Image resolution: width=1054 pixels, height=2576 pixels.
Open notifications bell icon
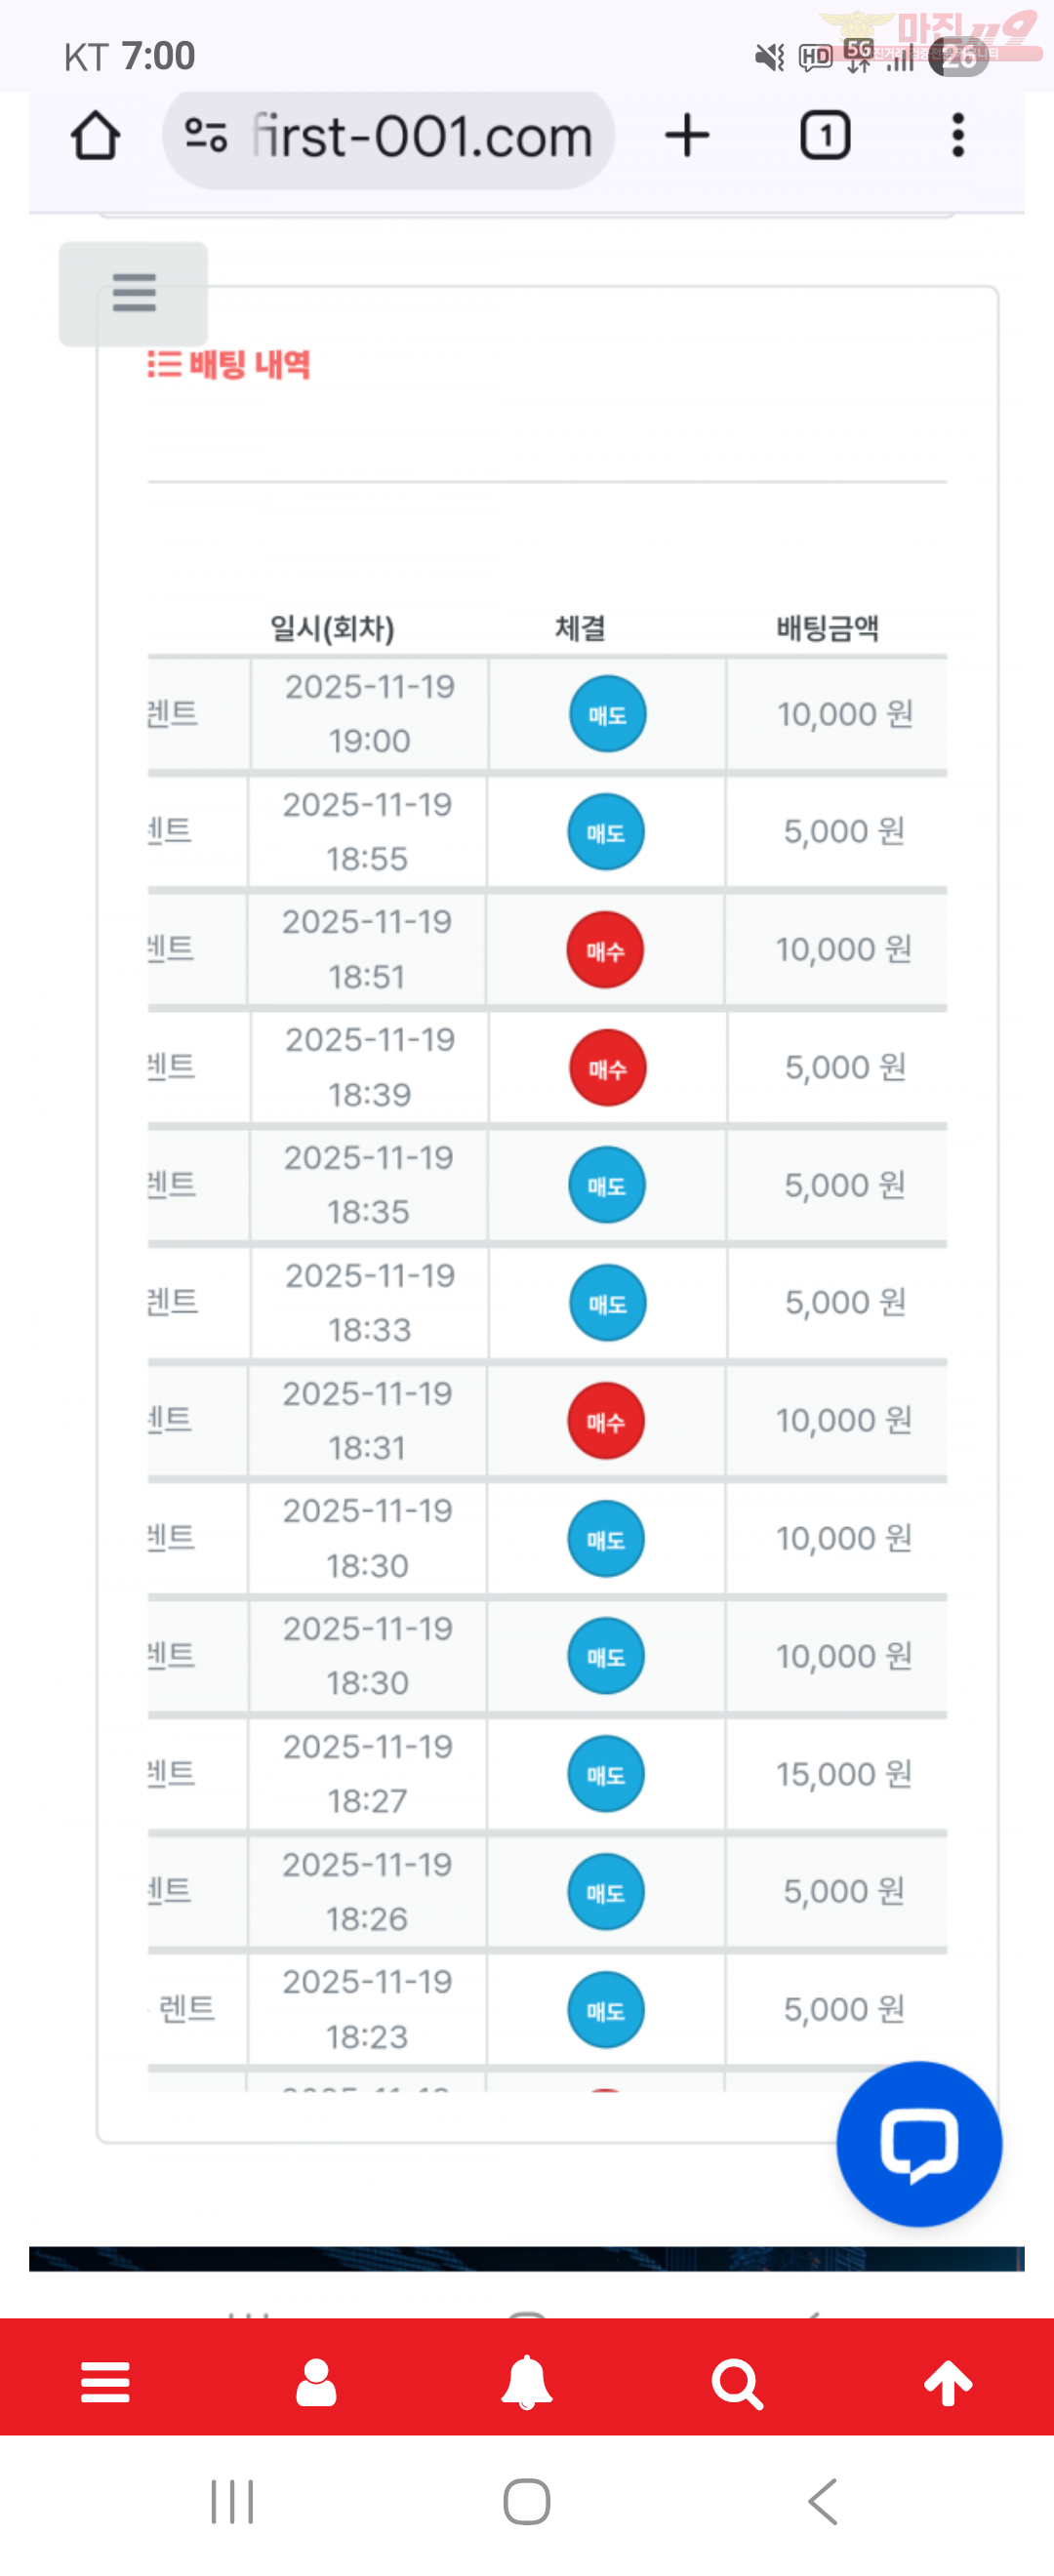point(527,2382)
